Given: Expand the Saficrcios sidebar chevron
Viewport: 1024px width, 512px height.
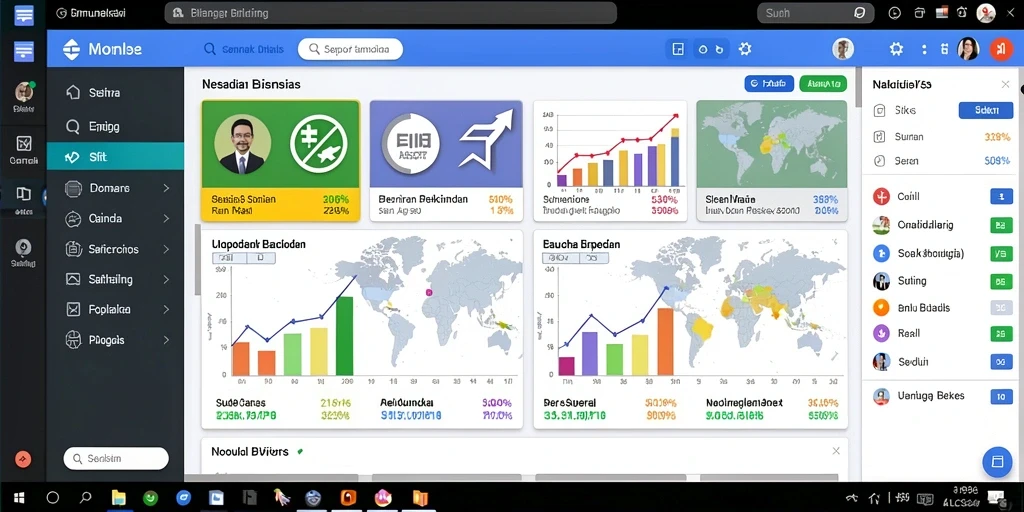Looking at the screenshot, I should 166,249.
